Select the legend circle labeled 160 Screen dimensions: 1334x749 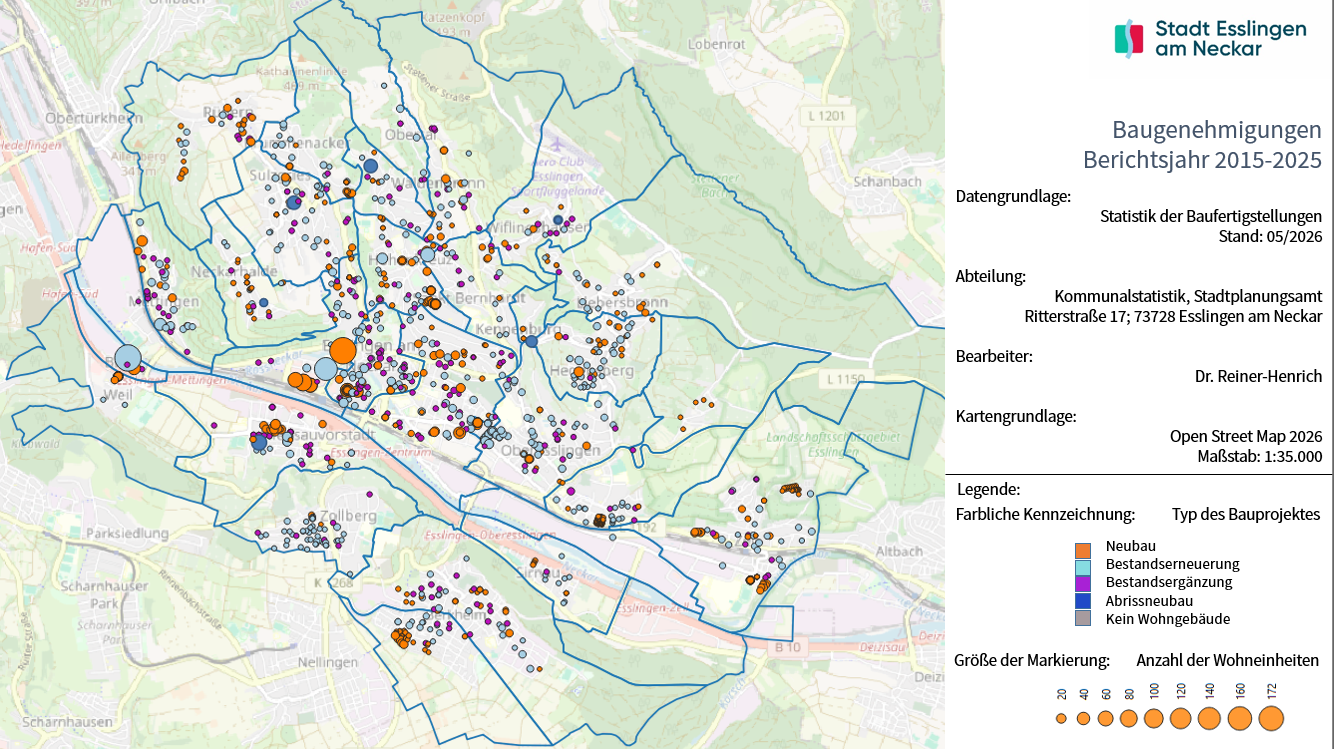tap(1240, 718)
